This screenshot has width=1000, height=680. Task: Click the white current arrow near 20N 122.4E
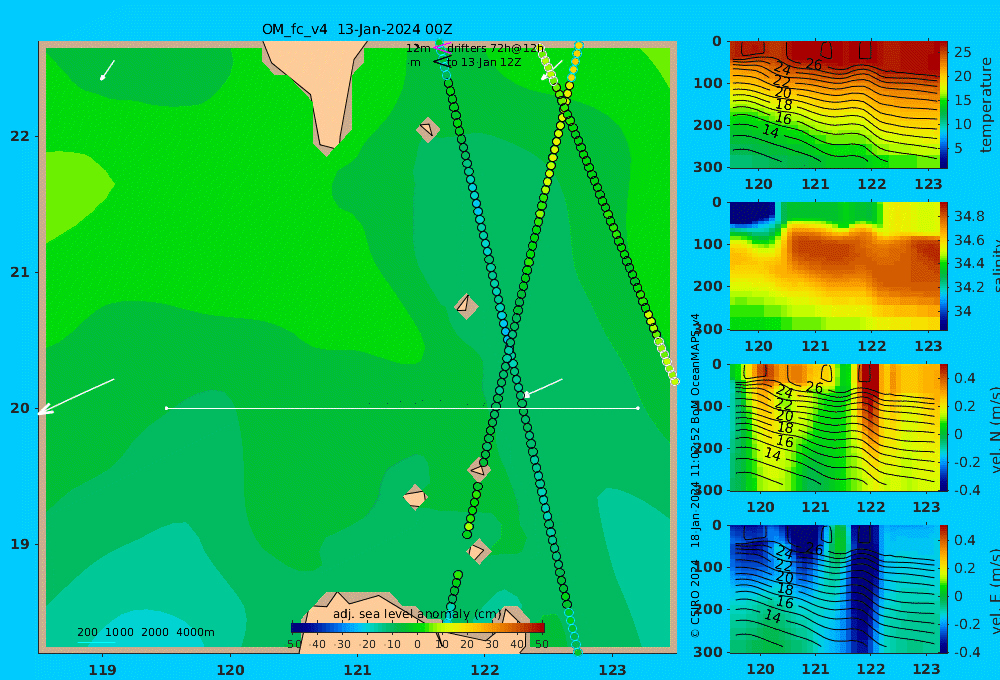(x=542, y=388)
